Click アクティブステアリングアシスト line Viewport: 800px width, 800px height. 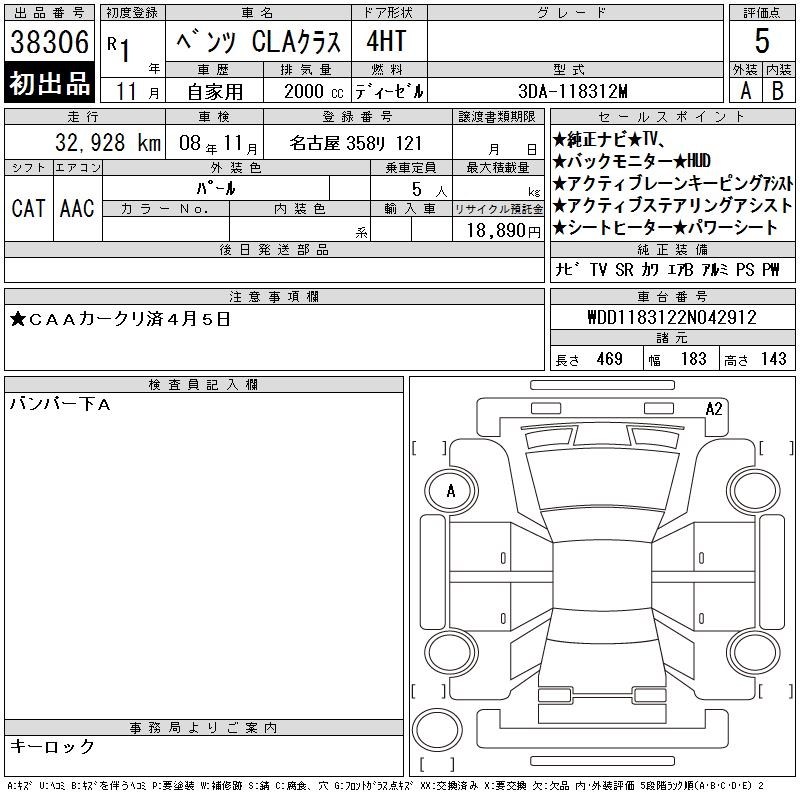point(672,205)
